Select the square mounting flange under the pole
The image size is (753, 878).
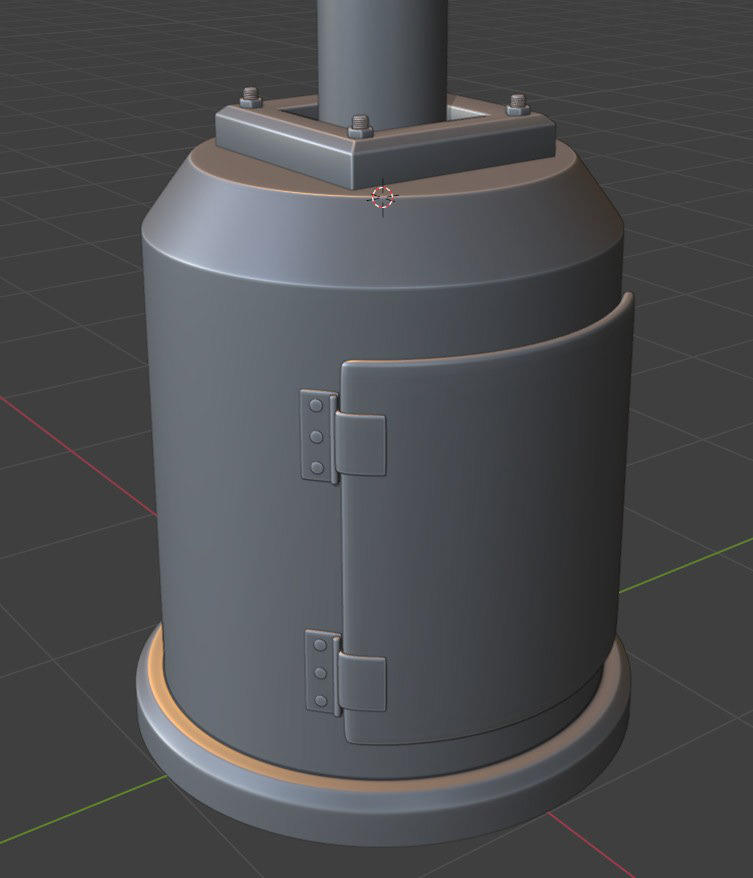[x=385, y=140]
